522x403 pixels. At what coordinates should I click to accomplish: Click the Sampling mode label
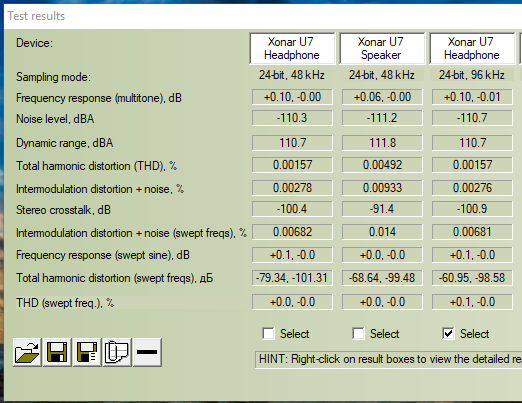click(53, 77)
